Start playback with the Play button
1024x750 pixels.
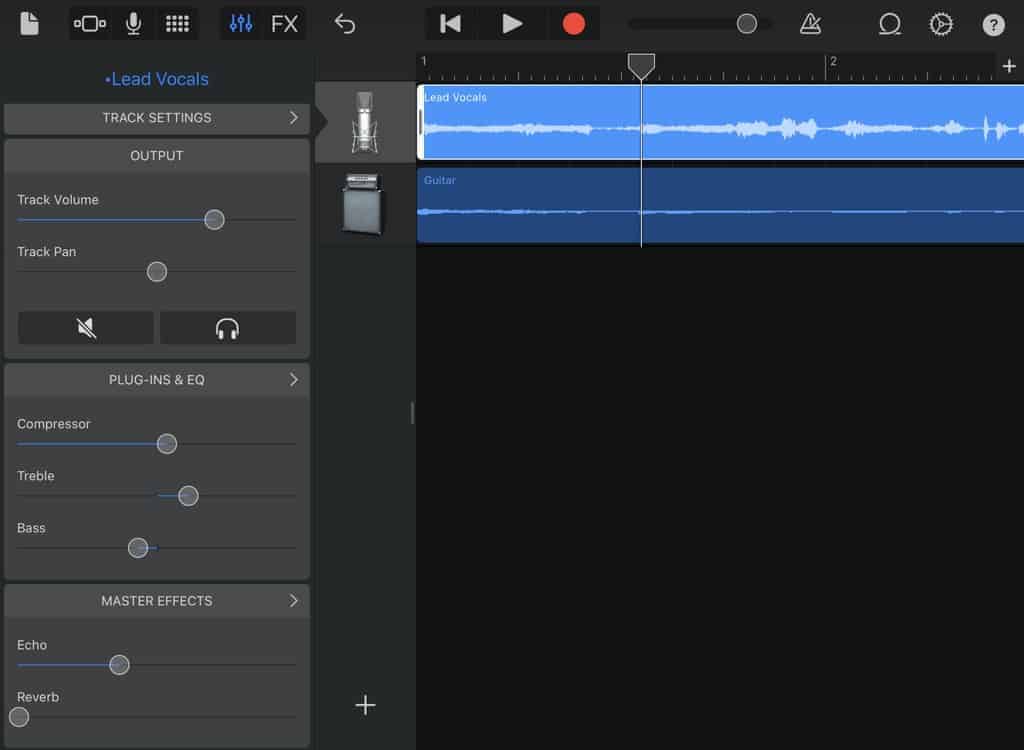pos(512,24)
